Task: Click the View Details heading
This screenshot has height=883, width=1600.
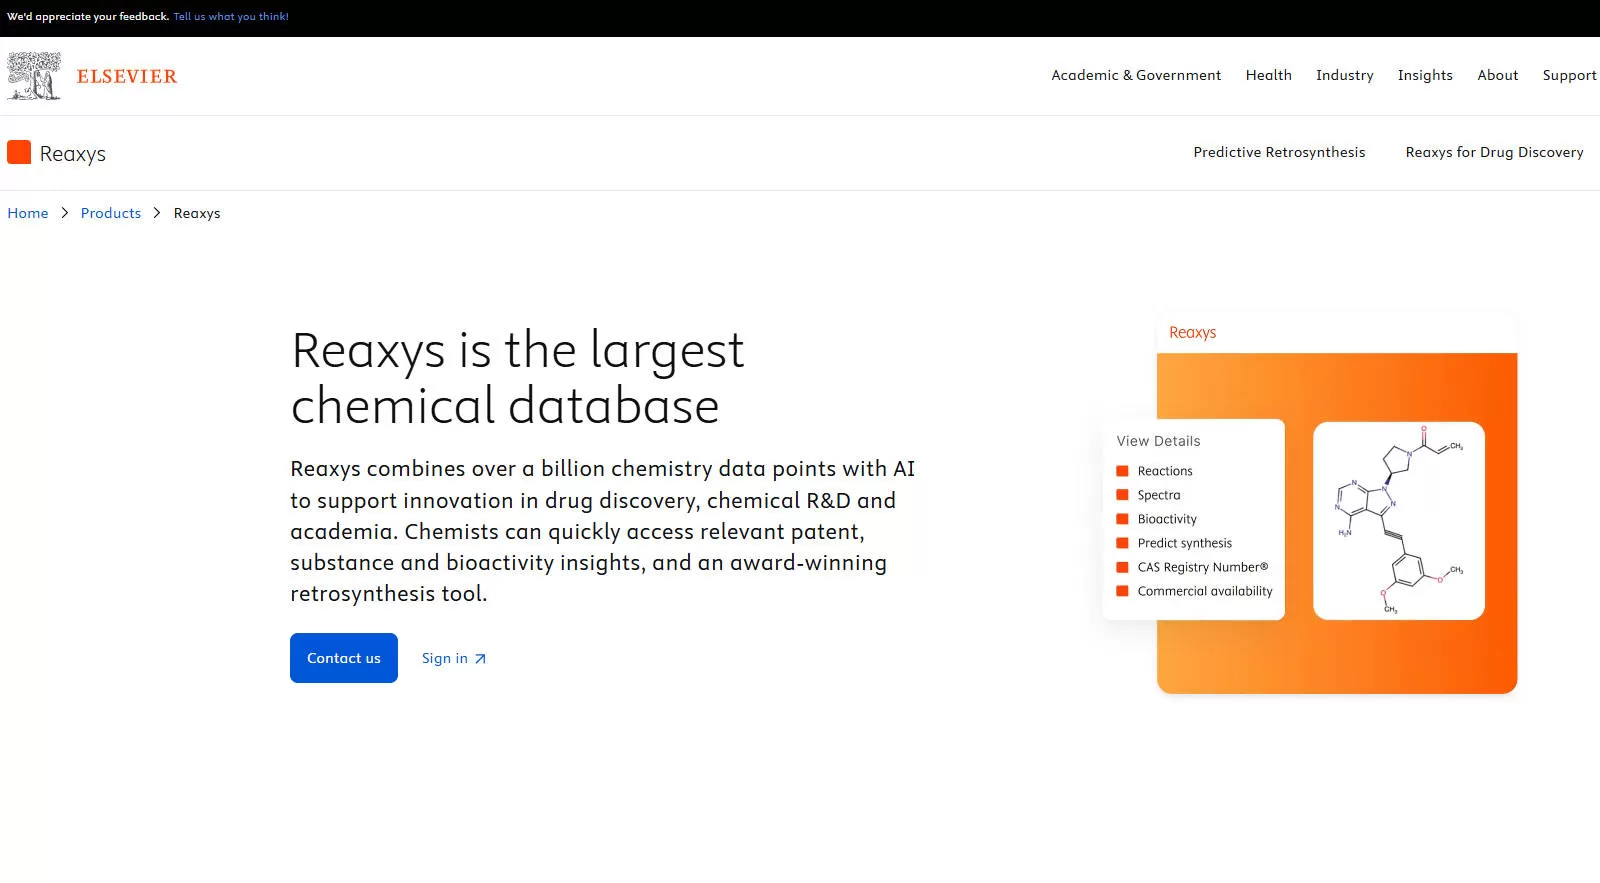Action: [x=1158, y=441]
